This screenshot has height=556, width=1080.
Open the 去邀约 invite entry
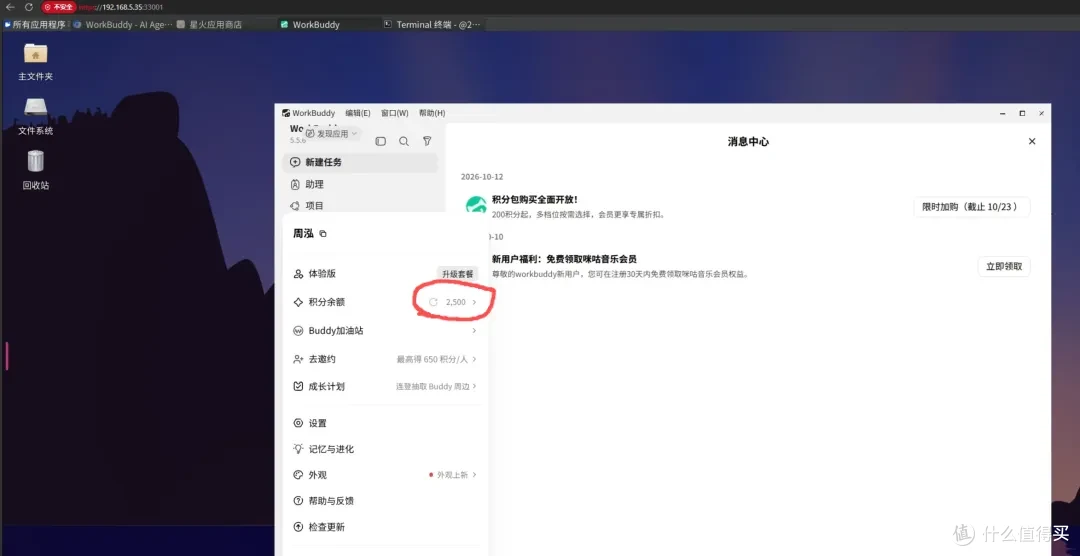tap(385, 359)
